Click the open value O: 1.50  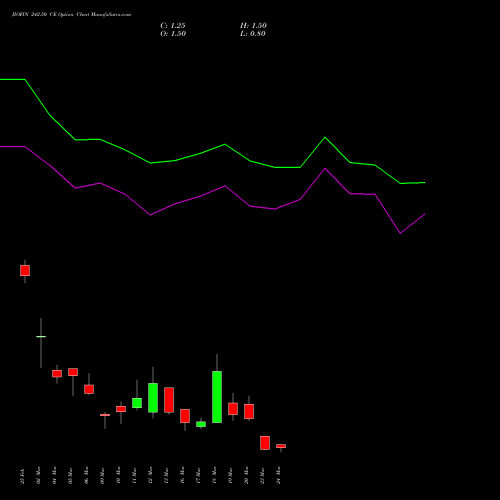pos(173,34)
